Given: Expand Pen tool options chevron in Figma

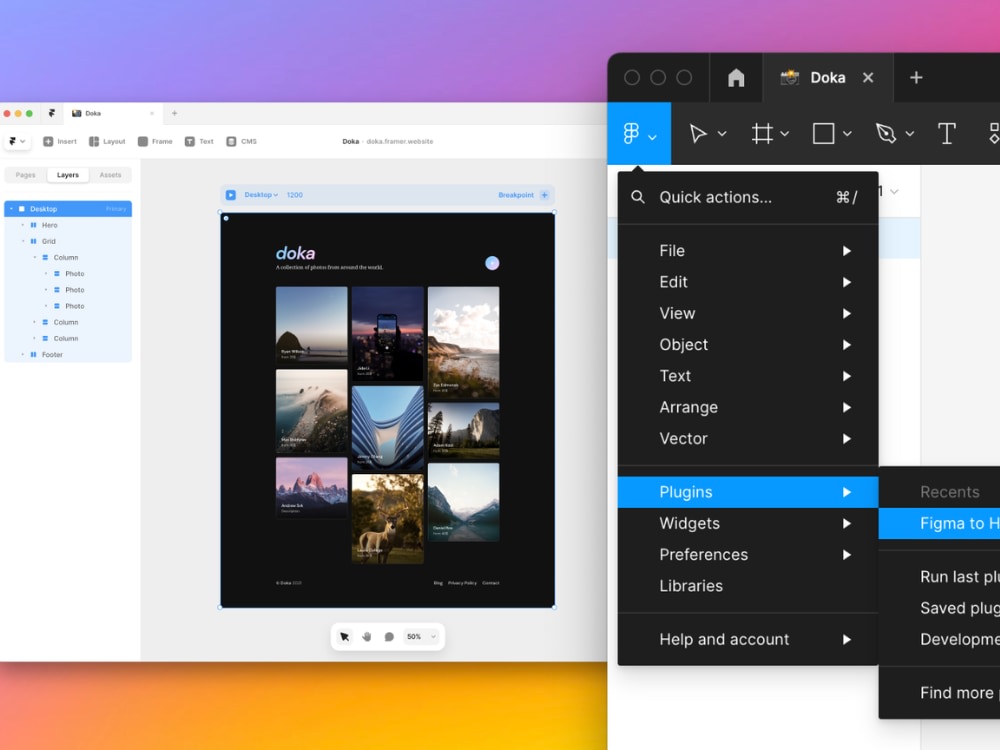Looking at the screenshot, I should 909,134.
